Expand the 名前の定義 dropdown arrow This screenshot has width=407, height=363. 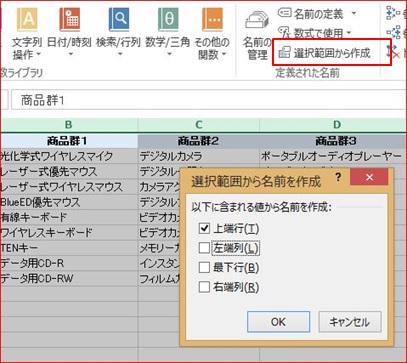pyautogui.click(x=354, y=14)
